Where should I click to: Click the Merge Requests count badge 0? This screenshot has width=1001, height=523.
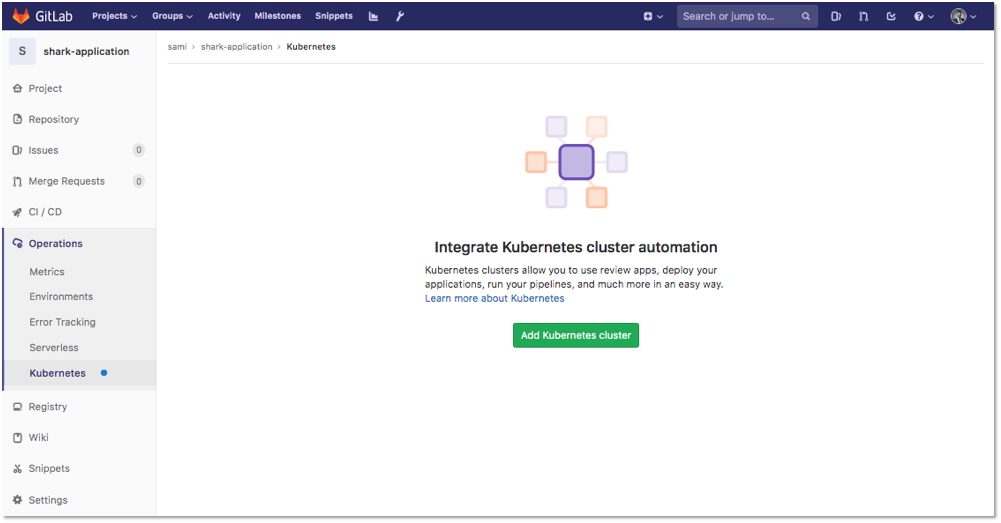pos(139,181)
